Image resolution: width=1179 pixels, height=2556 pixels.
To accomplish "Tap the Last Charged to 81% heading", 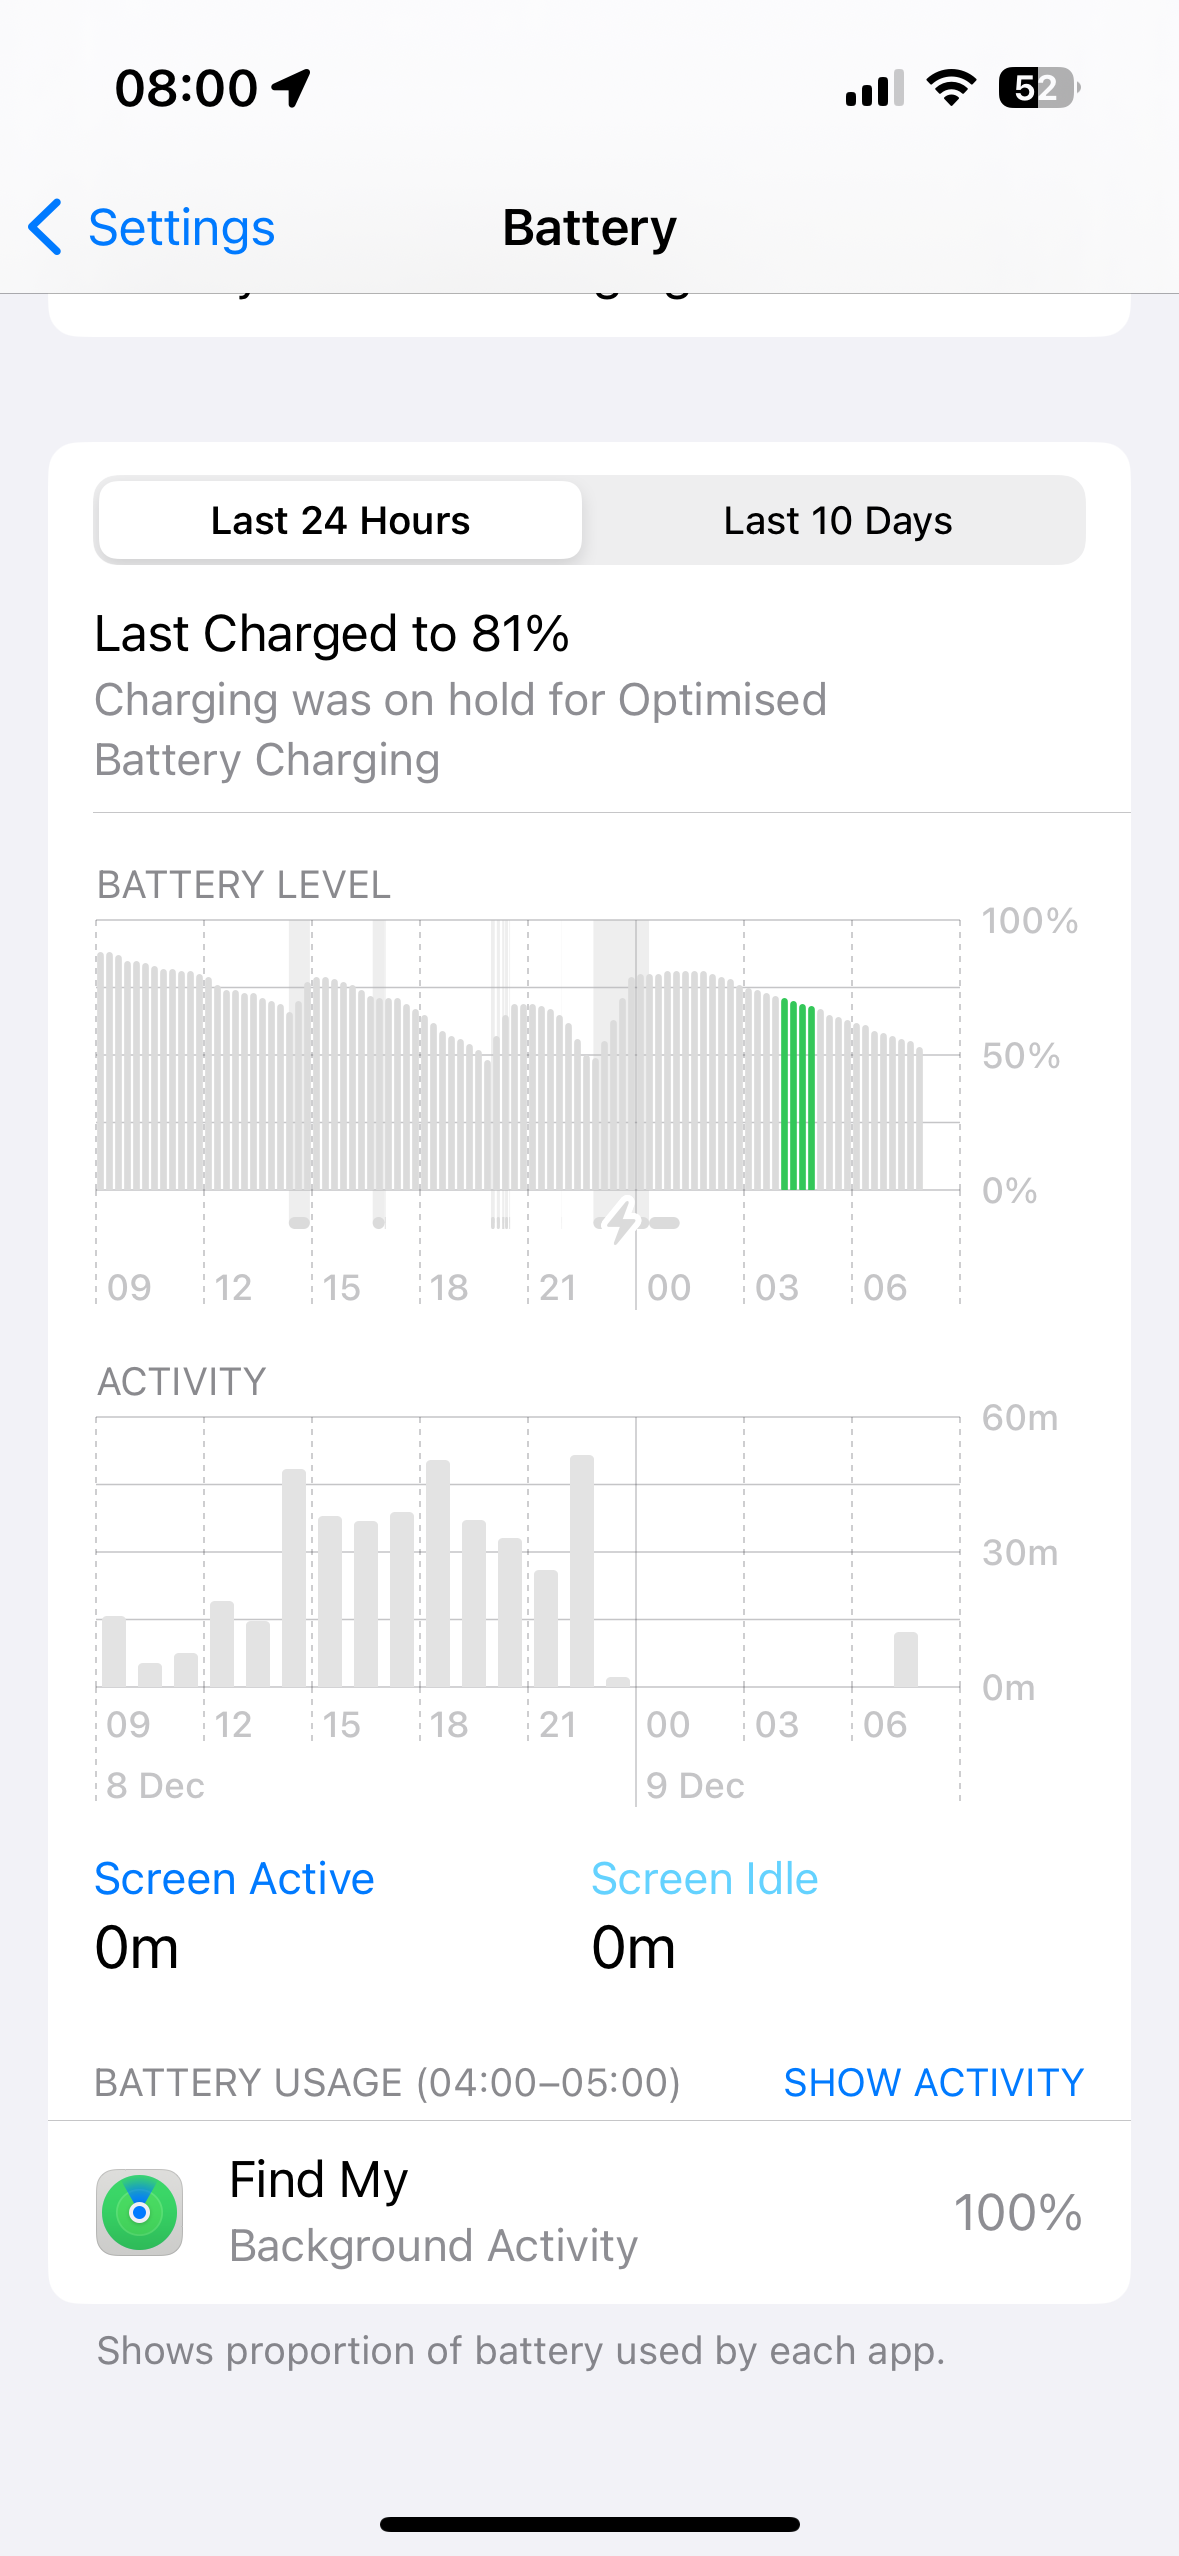I will click(x=332, y=634).
